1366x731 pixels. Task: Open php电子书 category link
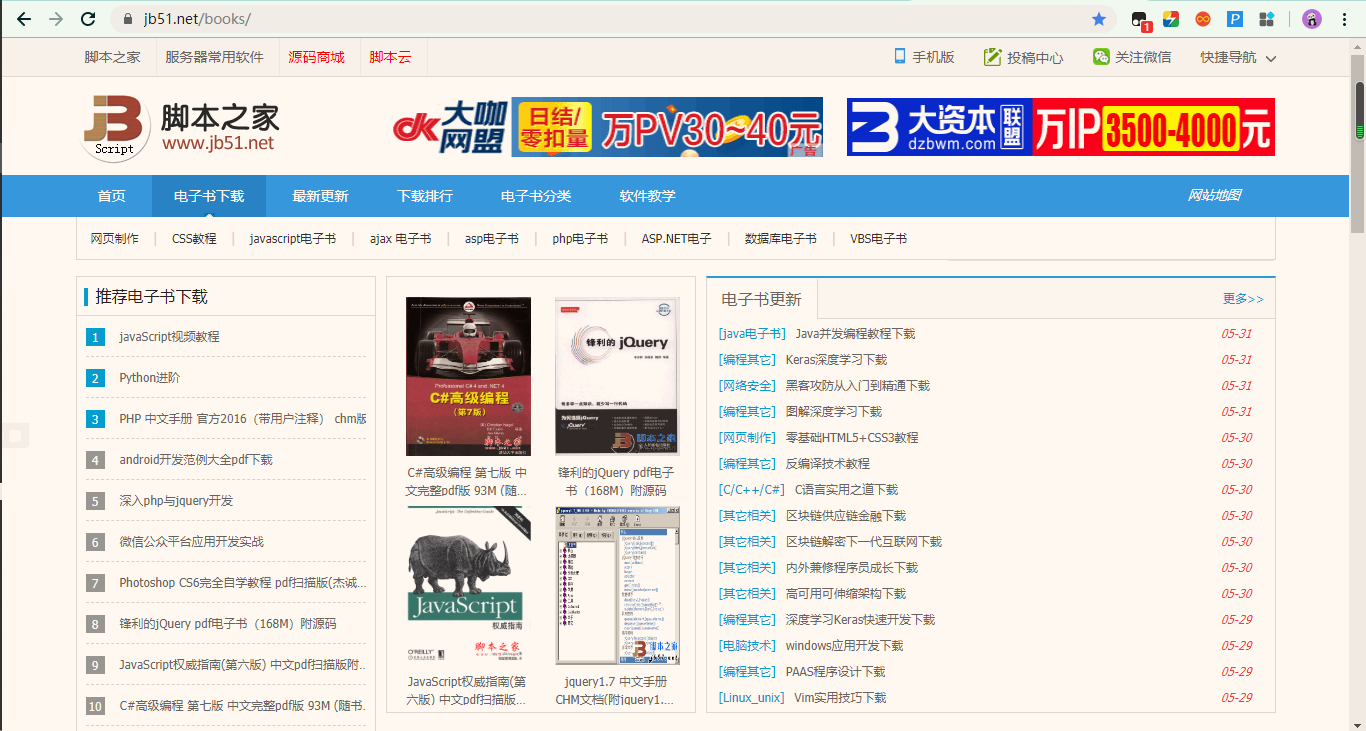tap(580, 239)
